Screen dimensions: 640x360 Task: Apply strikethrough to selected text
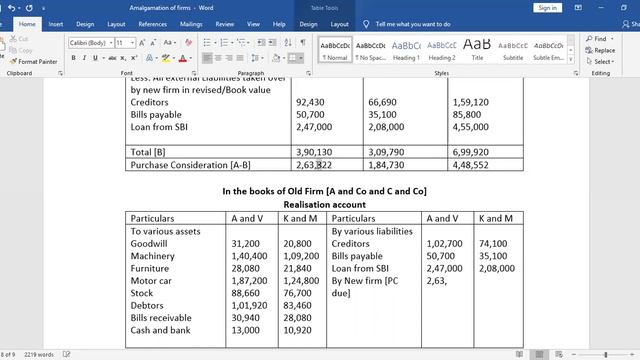pyautogui.click(x=112, y=58)
